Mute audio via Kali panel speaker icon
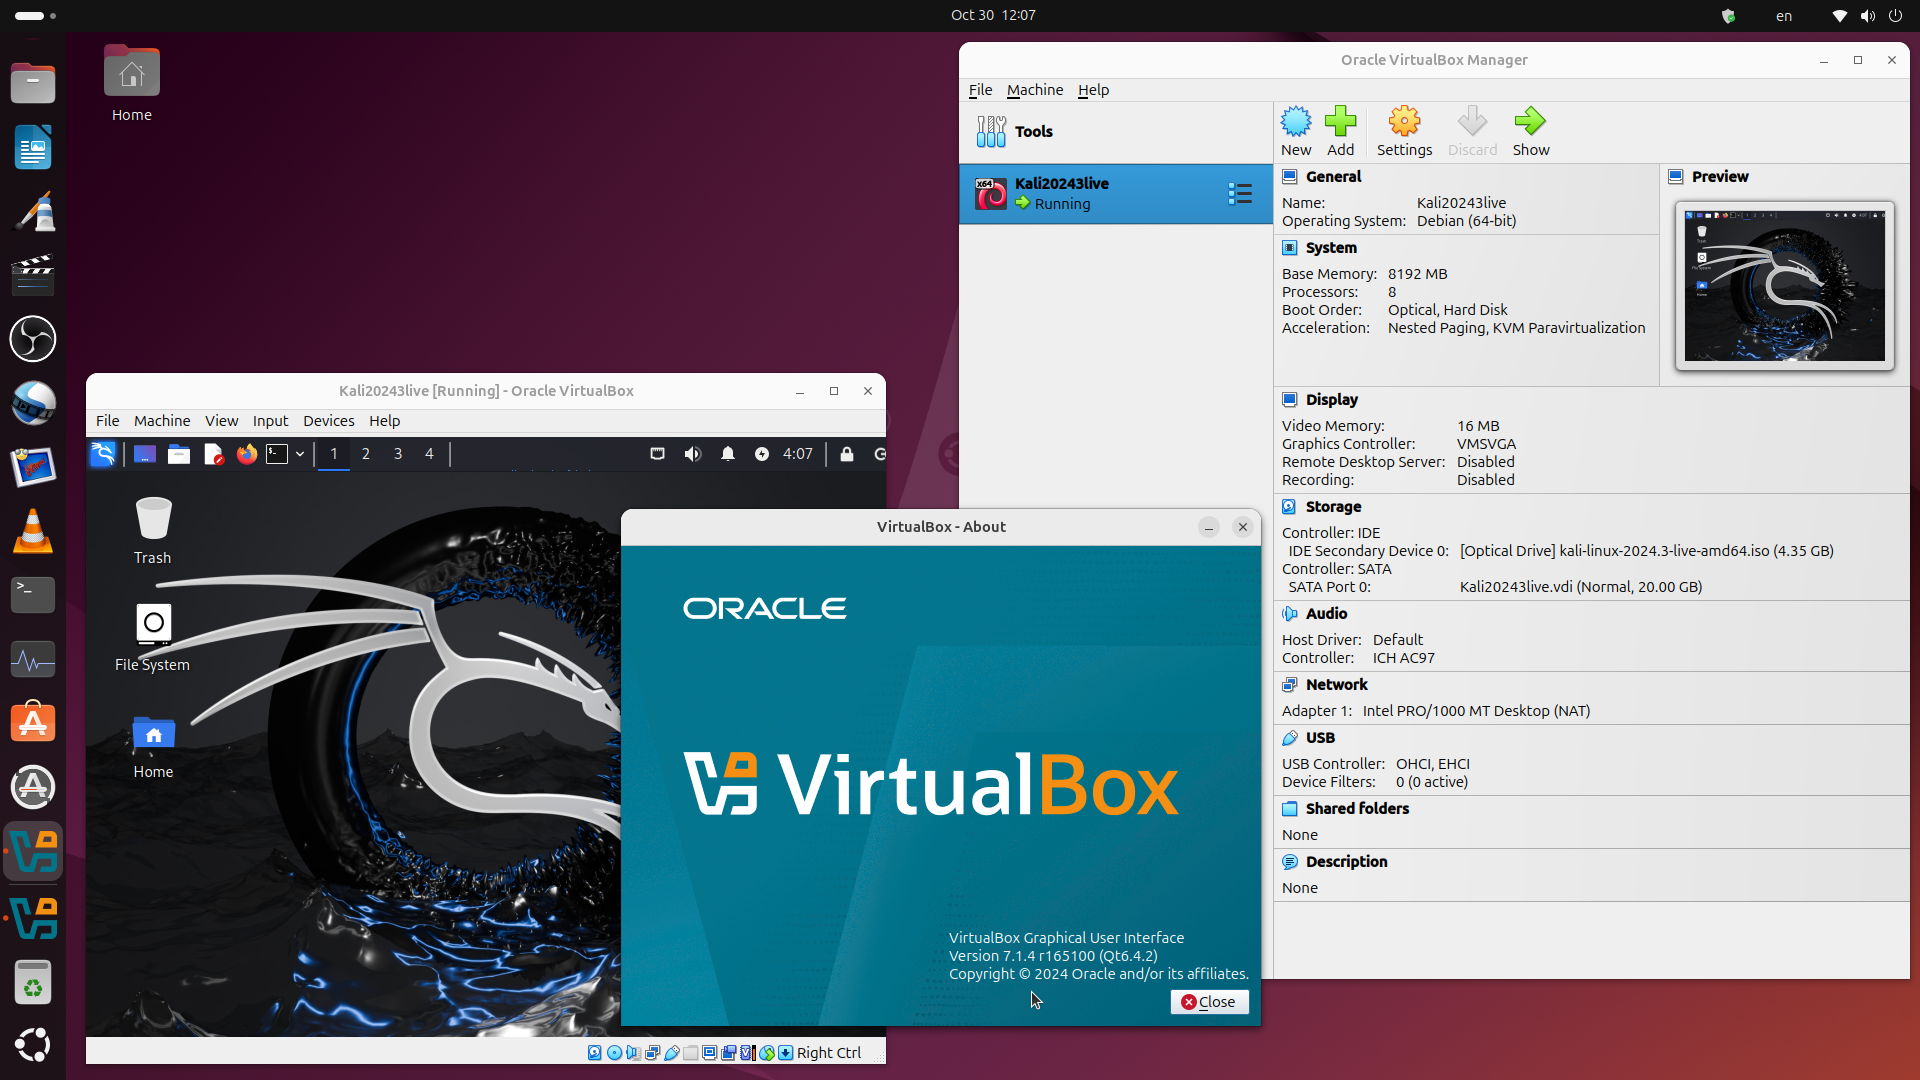Screen dimensions: 1920x1080 [692, 454]
